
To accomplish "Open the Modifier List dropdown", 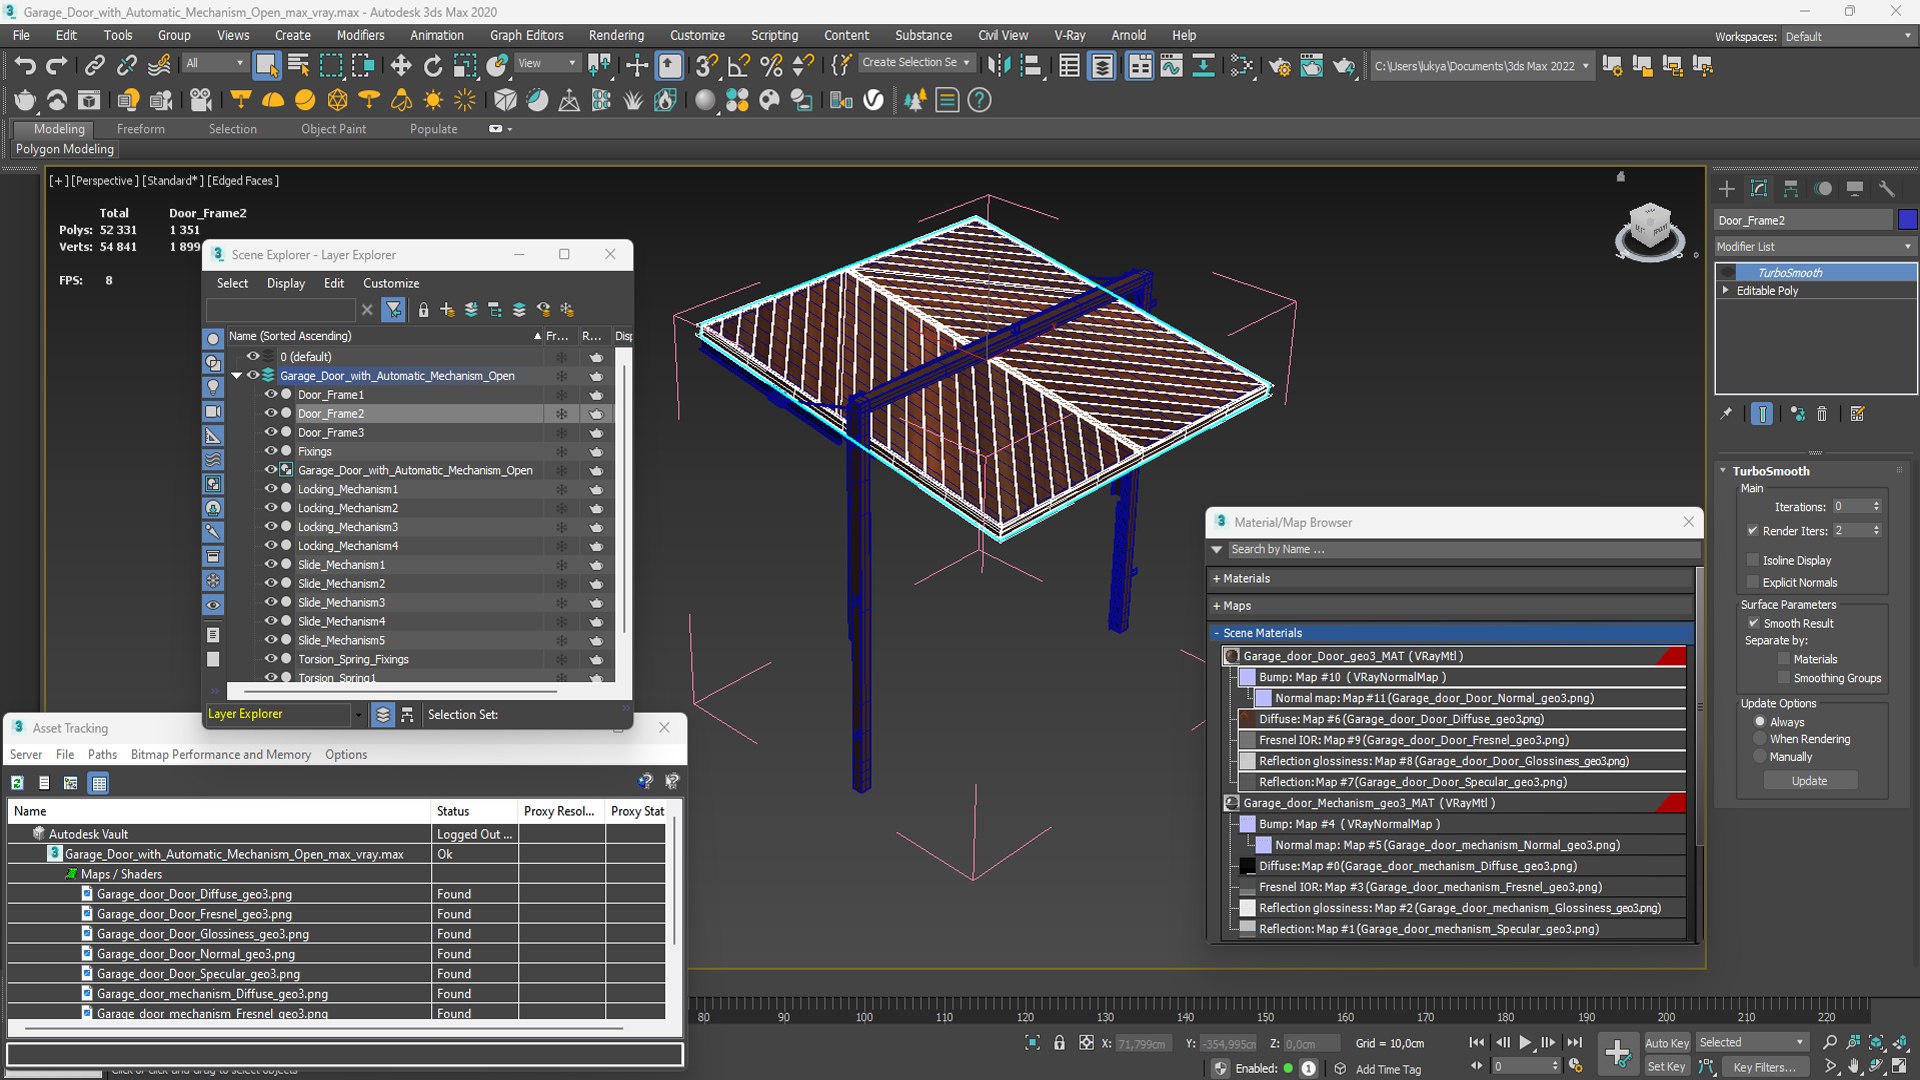I will pyautogui.click(x=1815, y=246).
